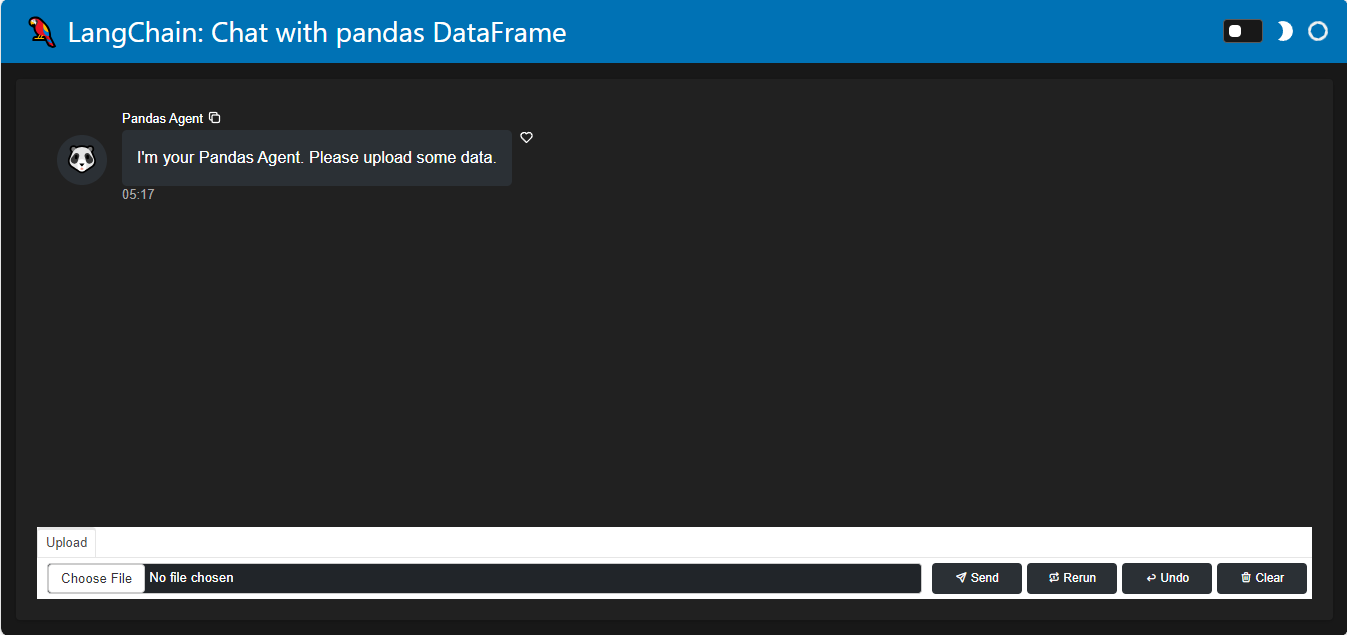This screenshot has width=1347, height=635.
Task: Toggle the heart to like the agent message
Action: [527, 137]
